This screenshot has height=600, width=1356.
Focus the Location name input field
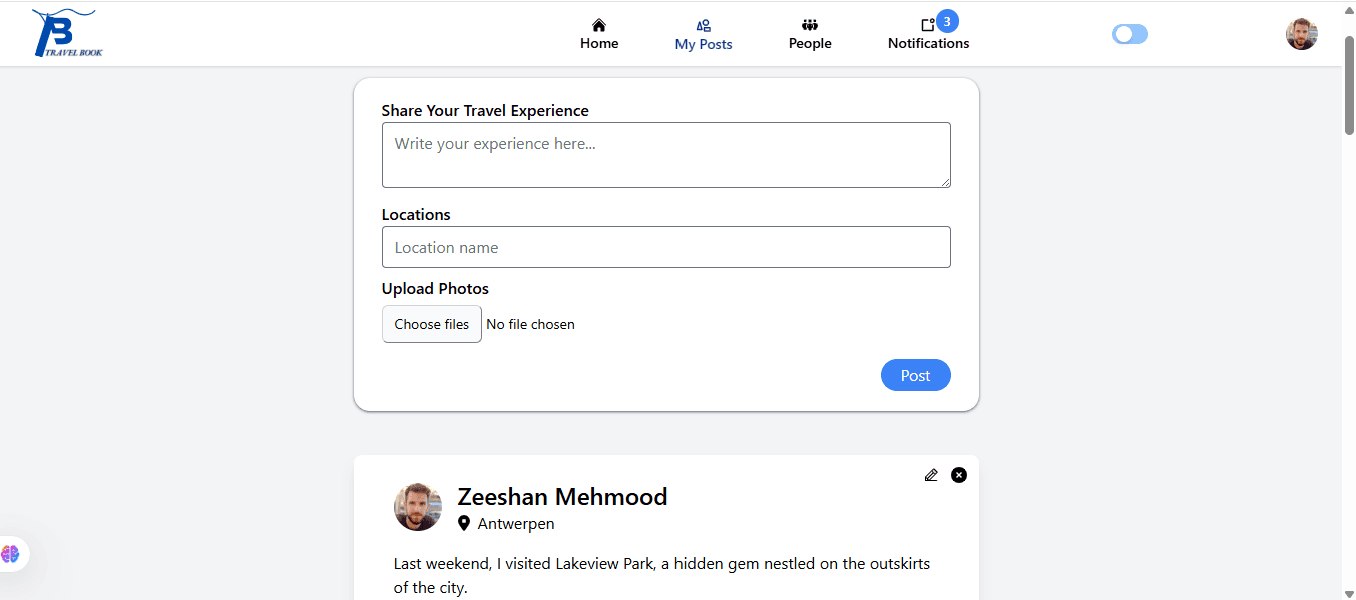tap(666, 247)
